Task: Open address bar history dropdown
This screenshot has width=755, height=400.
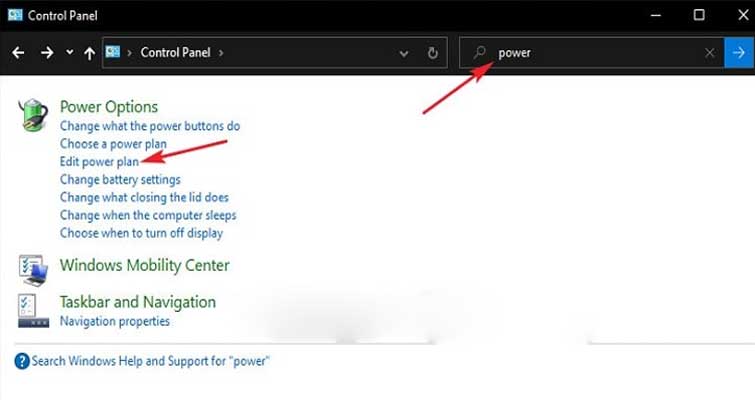Action: [x=404, y=53]
